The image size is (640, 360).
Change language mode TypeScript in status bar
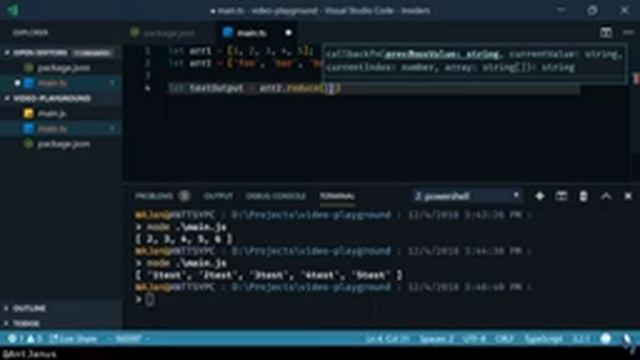point(543,339)
